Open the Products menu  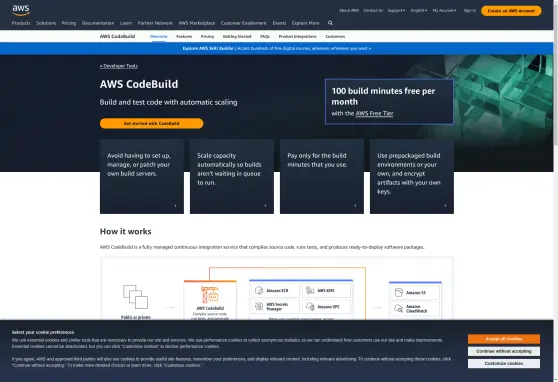21,23
